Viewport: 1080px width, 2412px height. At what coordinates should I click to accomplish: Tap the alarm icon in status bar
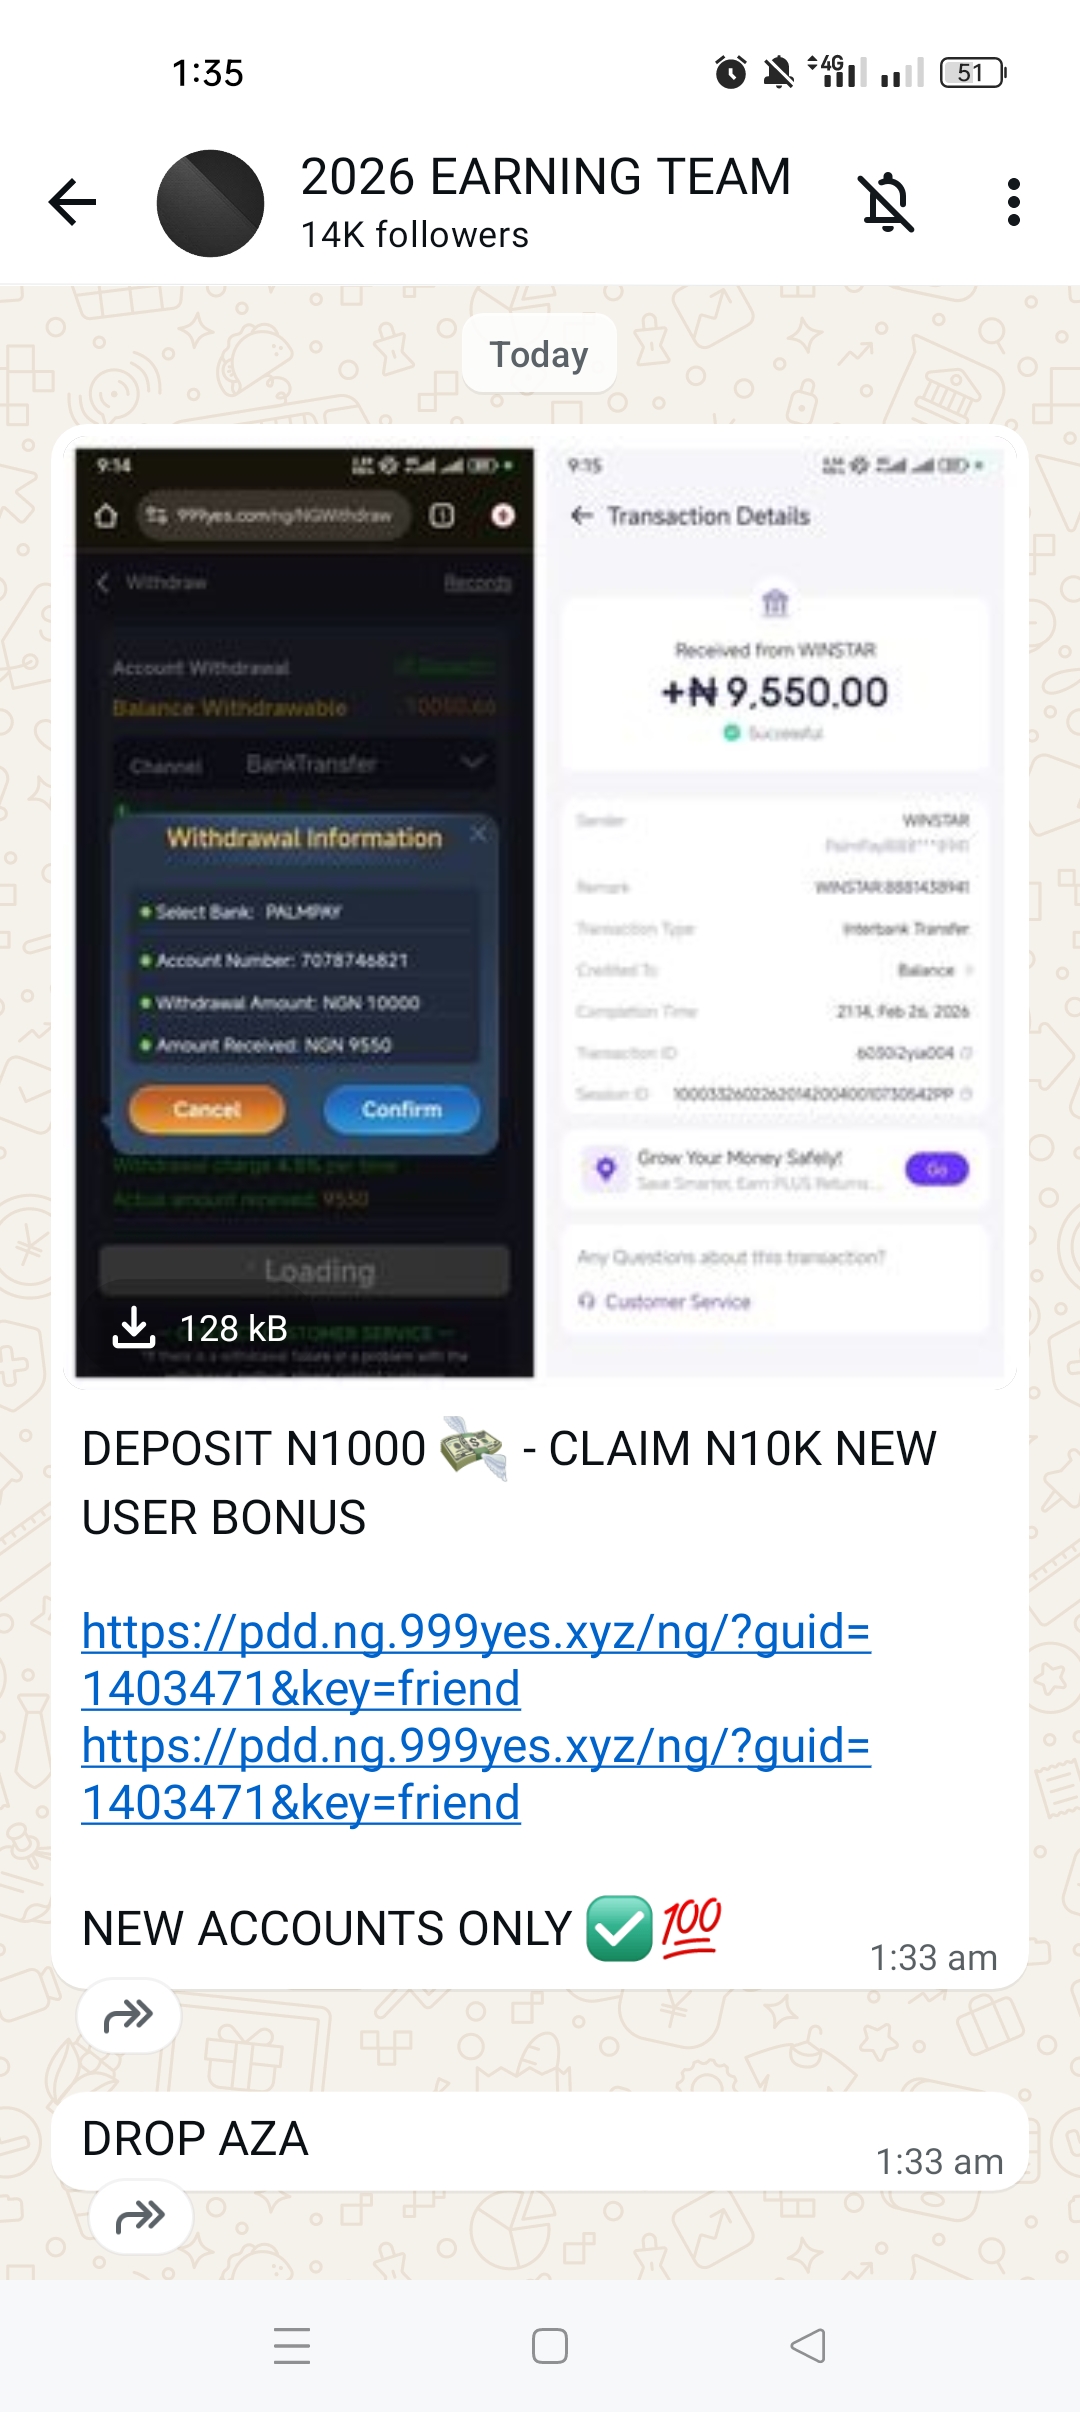click(730, 73)
